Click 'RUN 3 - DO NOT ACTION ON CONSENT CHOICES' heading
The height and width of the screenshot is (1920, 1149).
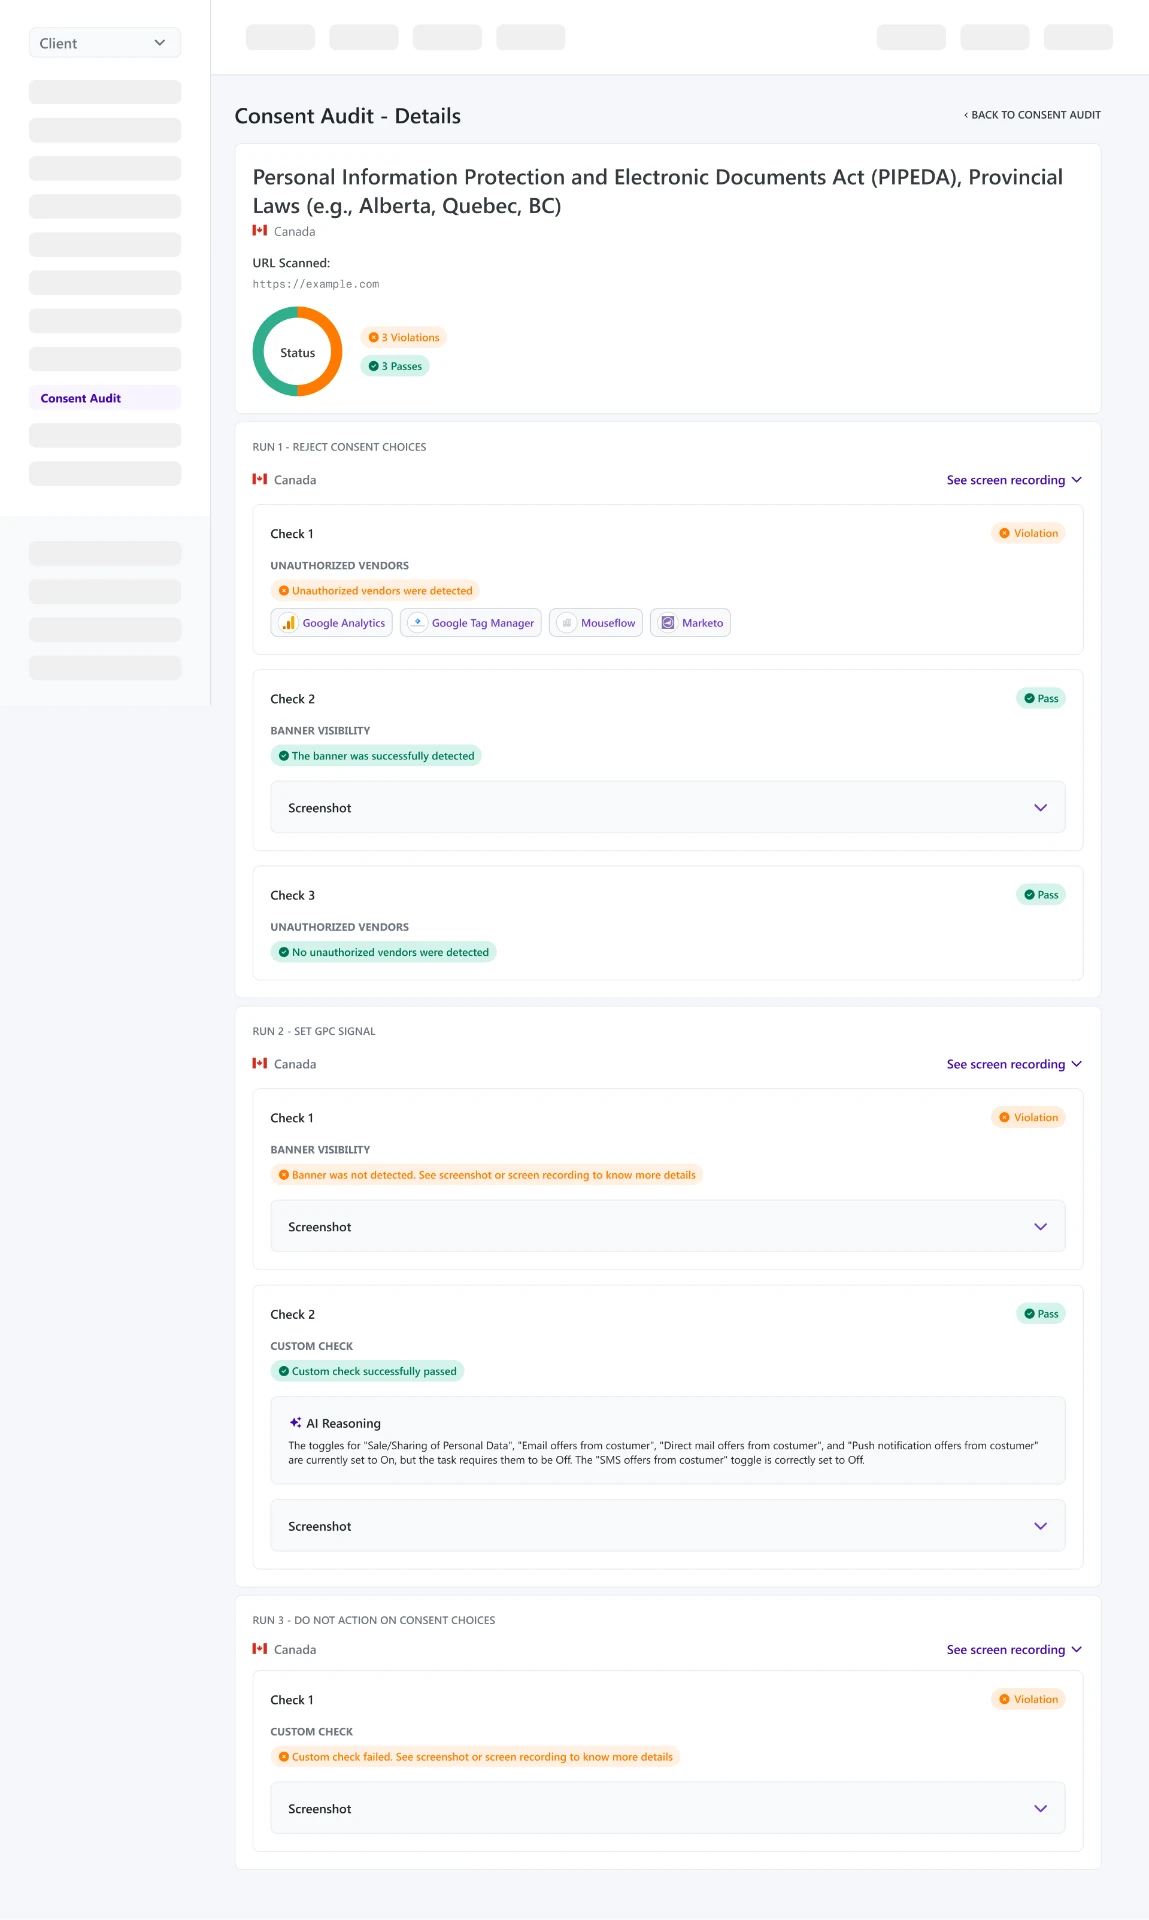pos(374,1620)
